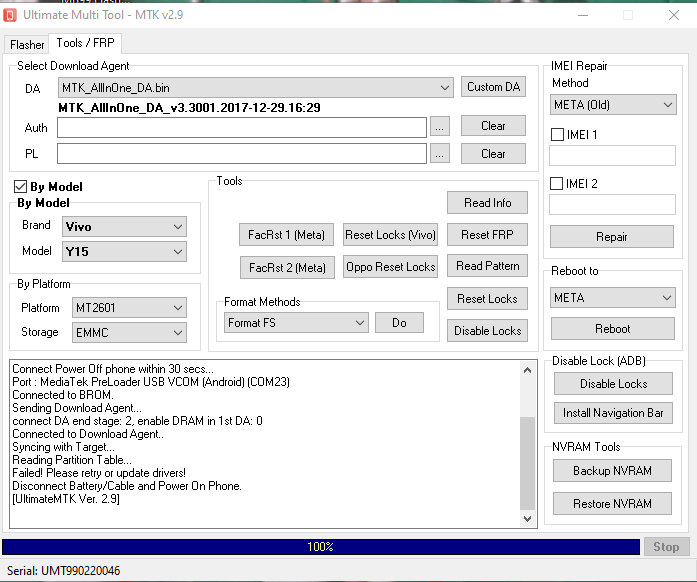Open the DA file dropdown

pos(256,88)
